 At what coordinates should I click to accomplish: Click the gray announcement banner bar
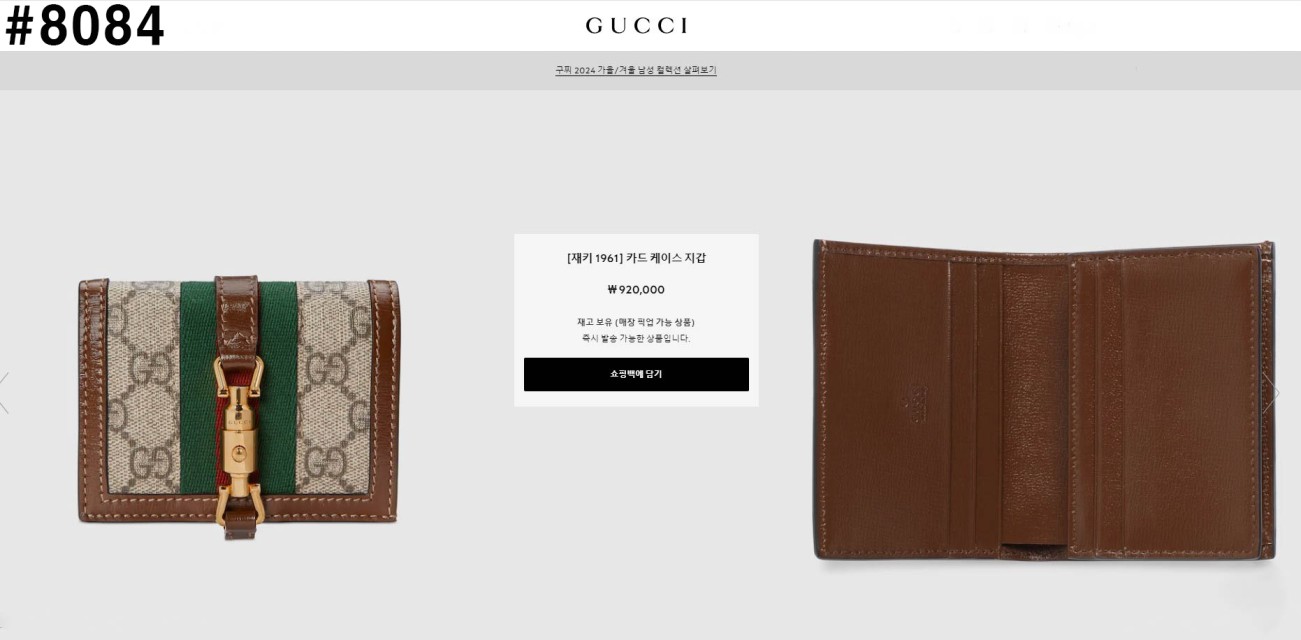650,70
